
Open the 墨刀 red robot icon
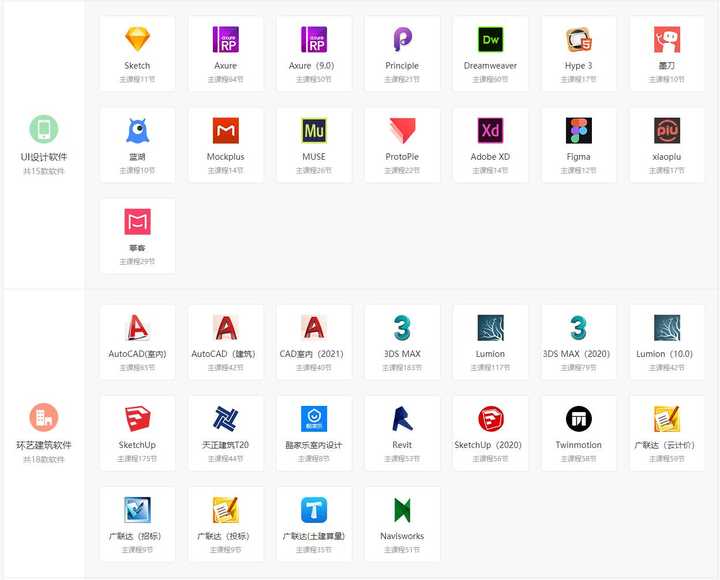coord(667,39)
